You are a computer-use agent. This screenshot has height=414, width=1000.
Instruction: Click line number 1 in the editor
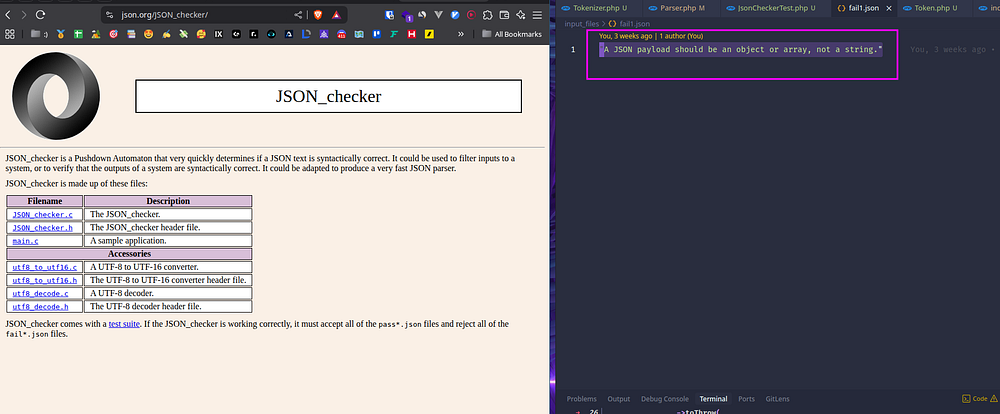click(573, 50)
